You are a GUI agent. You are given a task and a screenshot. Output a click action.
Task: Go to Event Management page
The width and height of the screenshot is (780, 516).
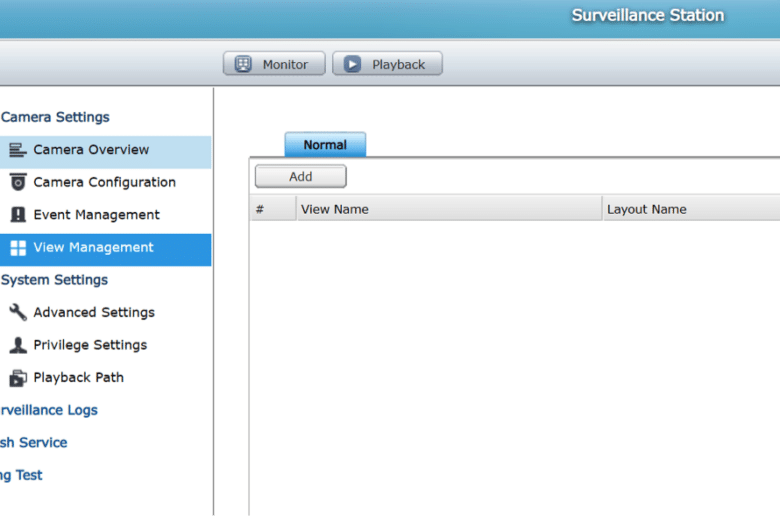click(105, 214)
